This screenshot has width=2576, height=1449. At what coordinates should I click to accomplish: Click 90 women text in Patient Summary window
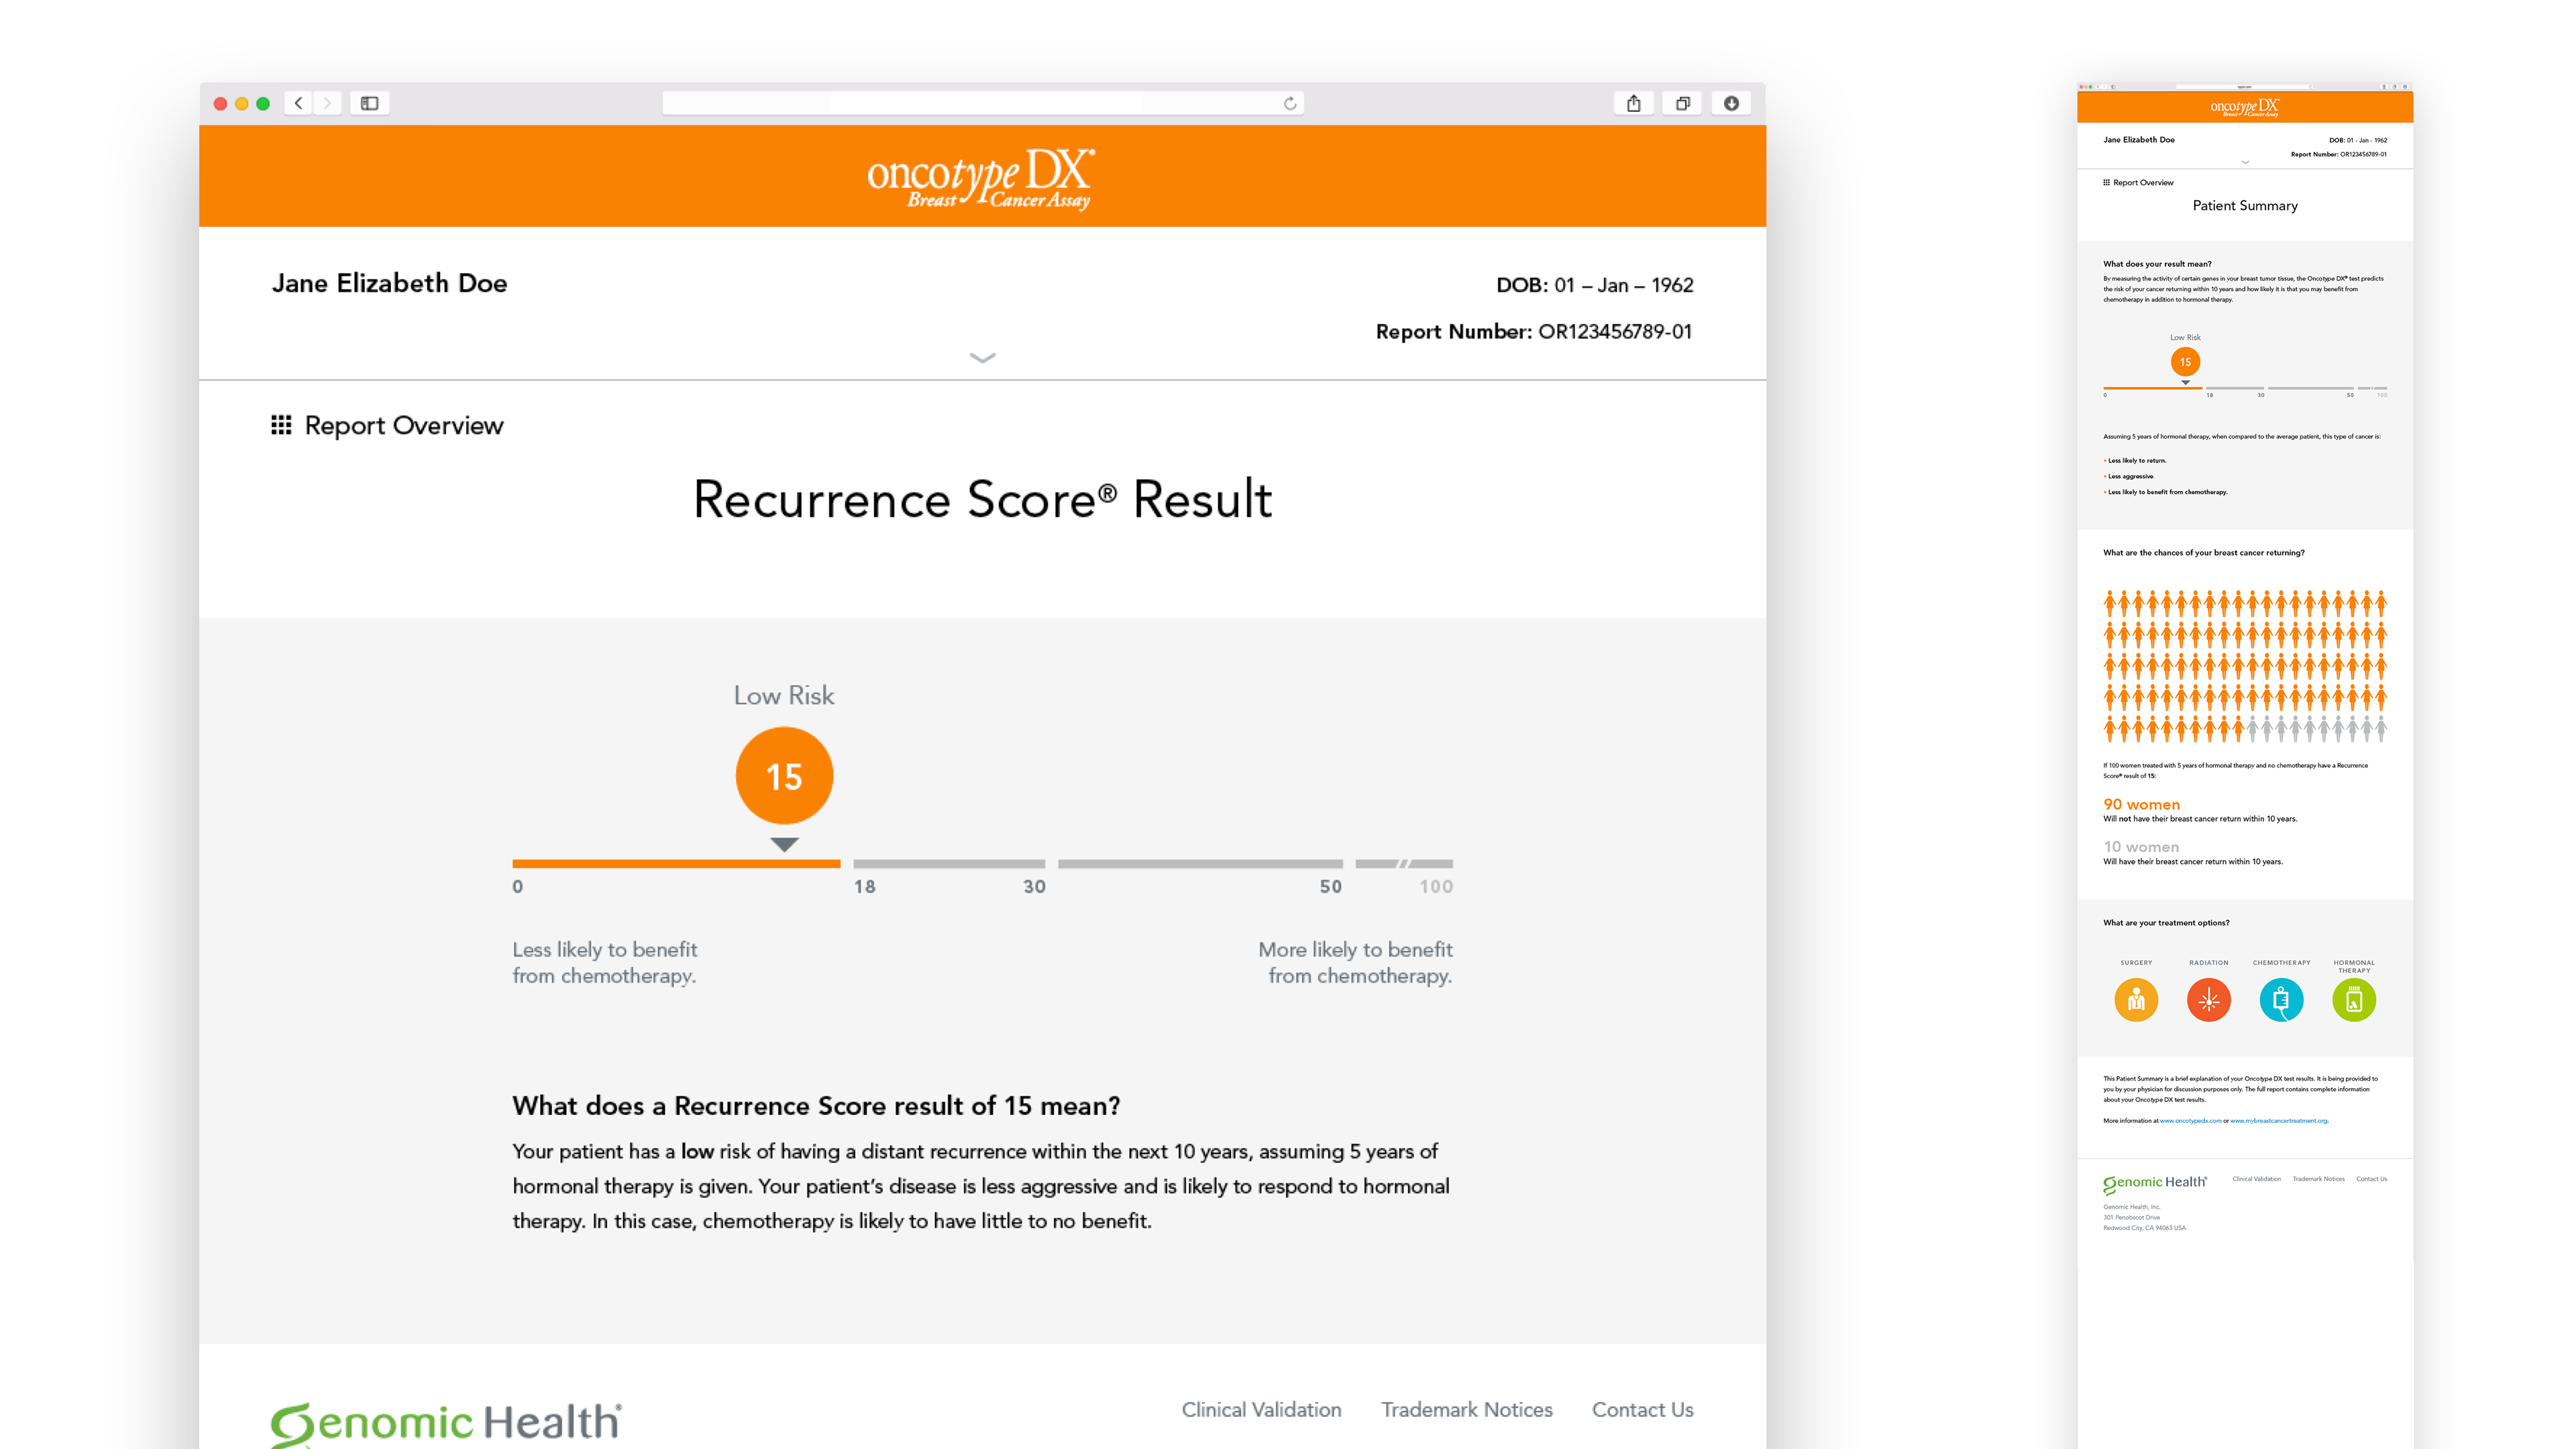tap(2141, 804)
